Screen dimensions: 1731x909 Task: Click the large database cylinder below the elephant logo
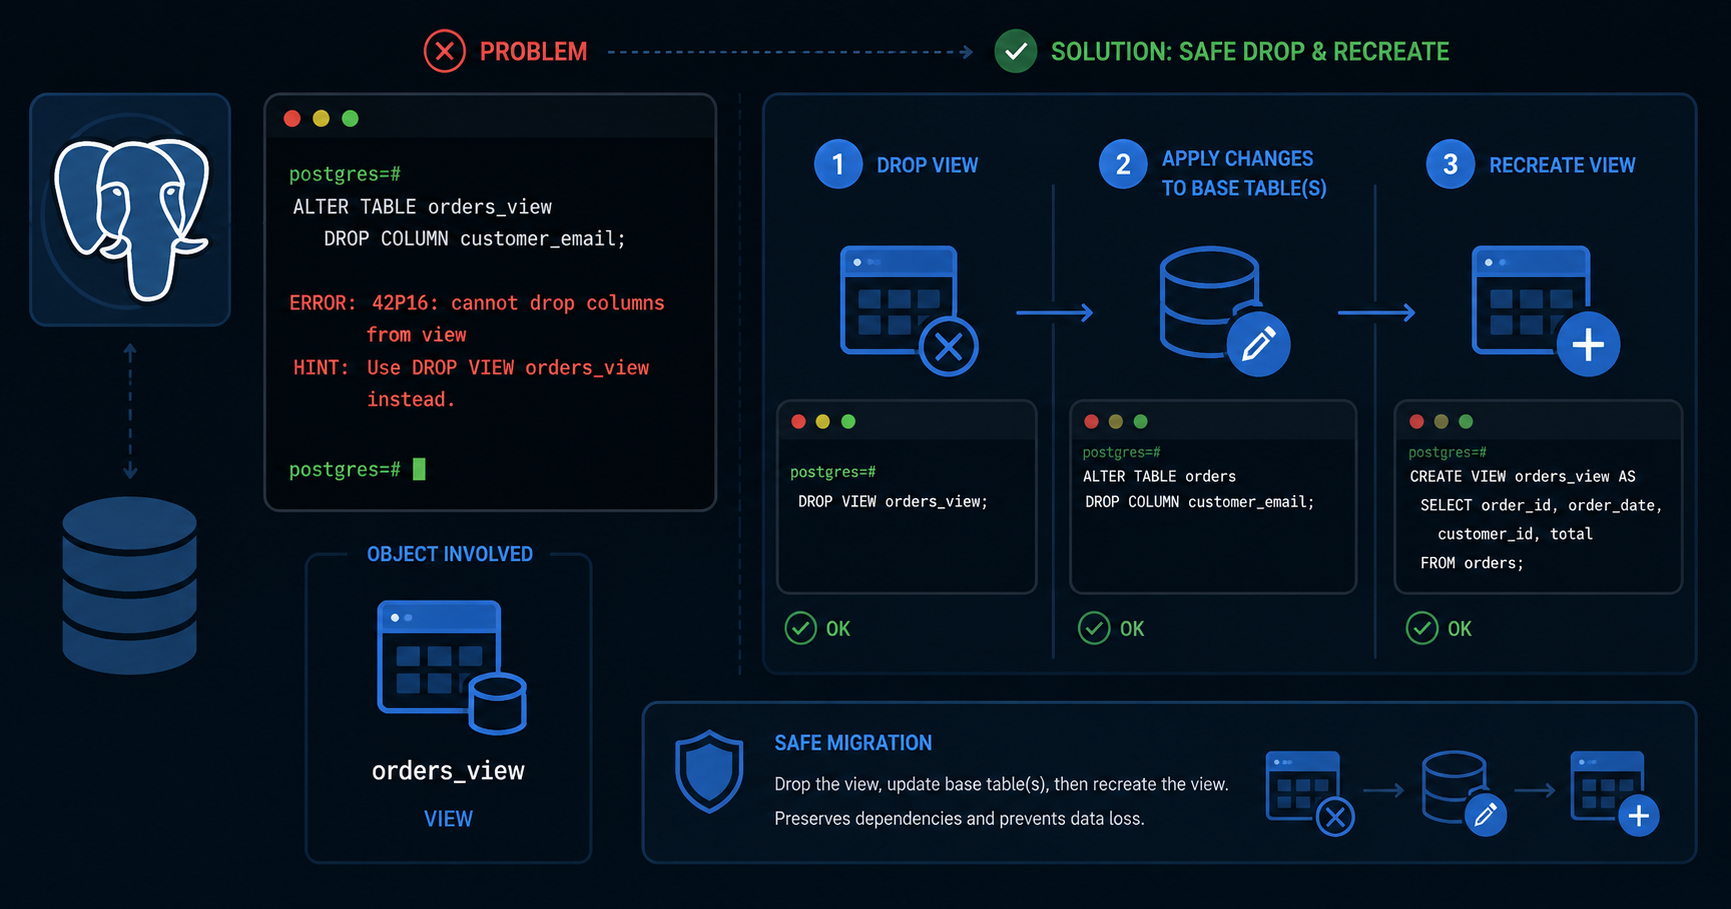tap(130, 584)
